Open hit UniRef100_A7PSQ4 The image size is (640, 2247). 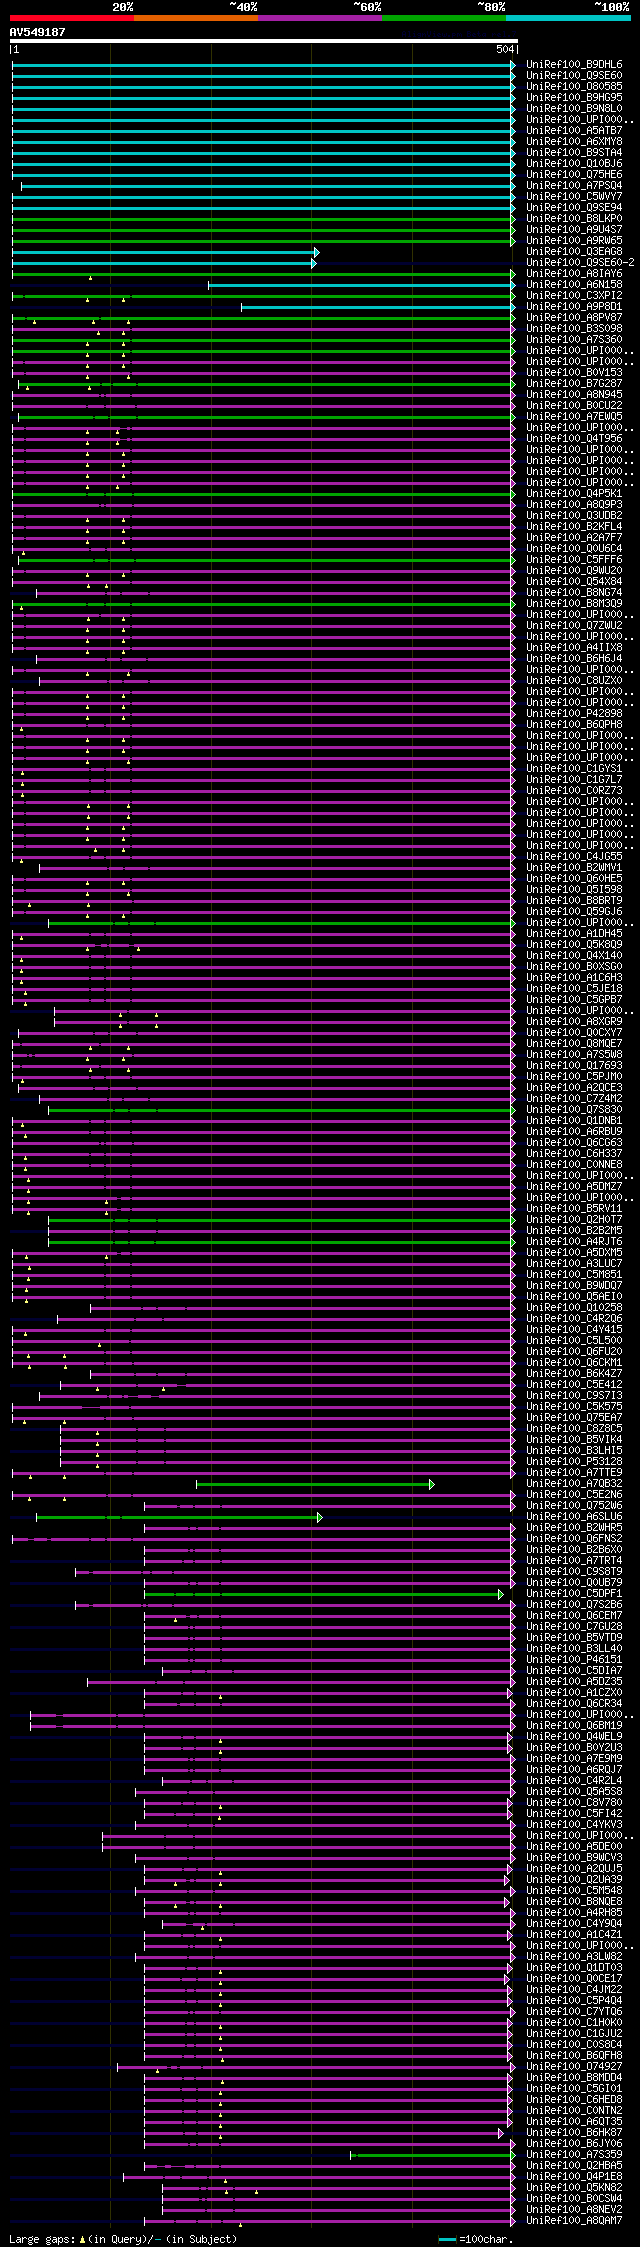(574, 185)
